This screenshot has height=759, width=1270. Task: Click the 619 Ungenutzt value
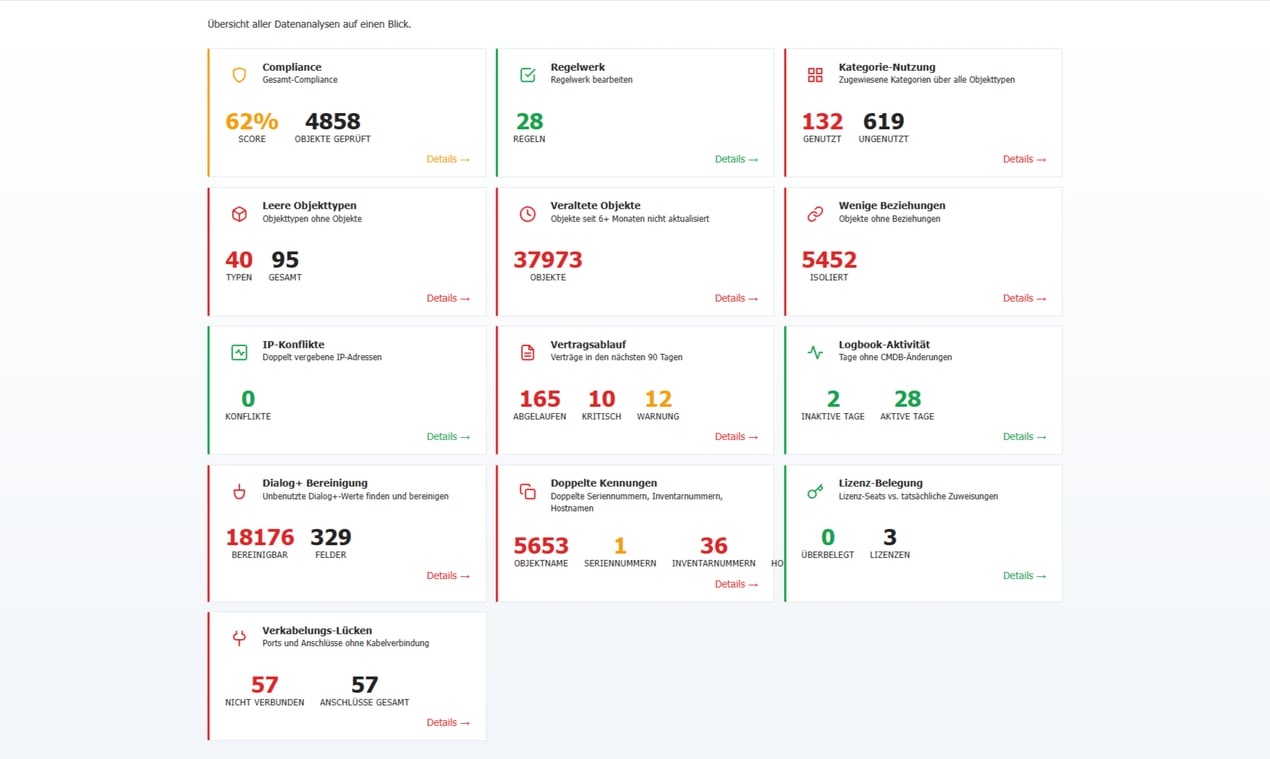tap(883, 121)
